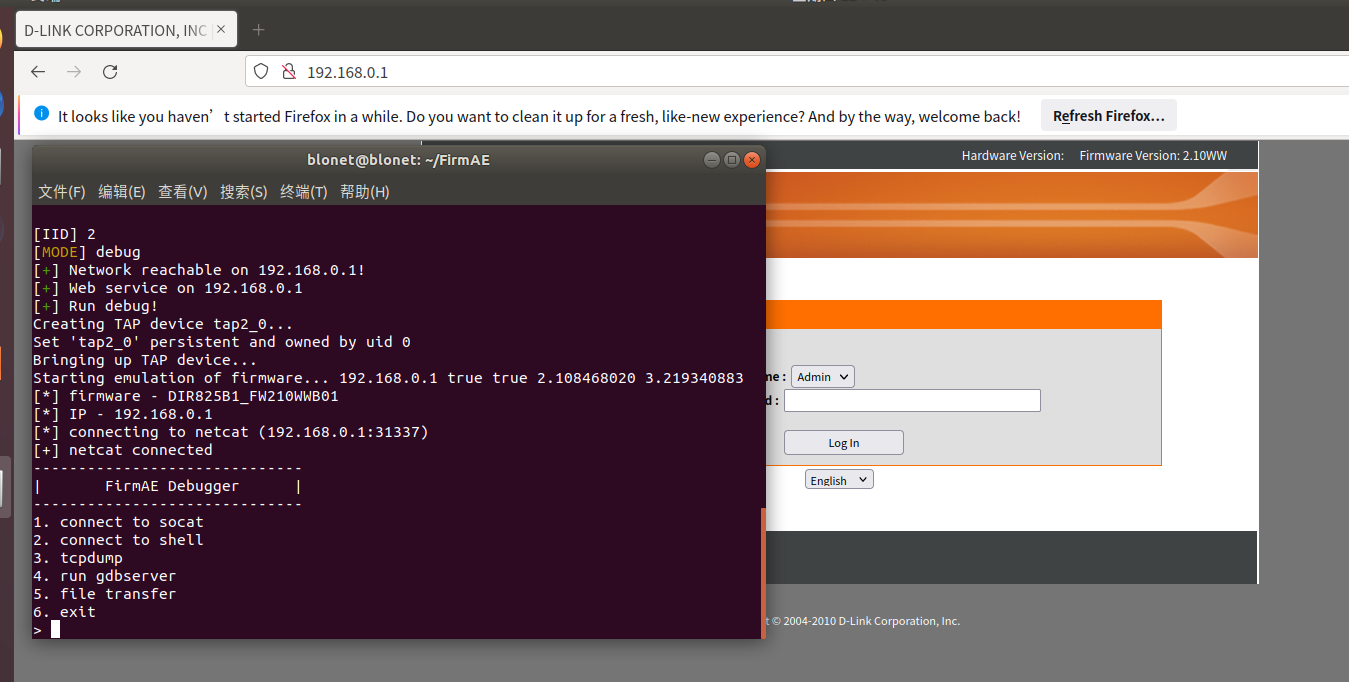Click the Refresh Firefox… button
This screenshot has width=1349, height=682.
pyautogui.click(x=1109, y=116)
